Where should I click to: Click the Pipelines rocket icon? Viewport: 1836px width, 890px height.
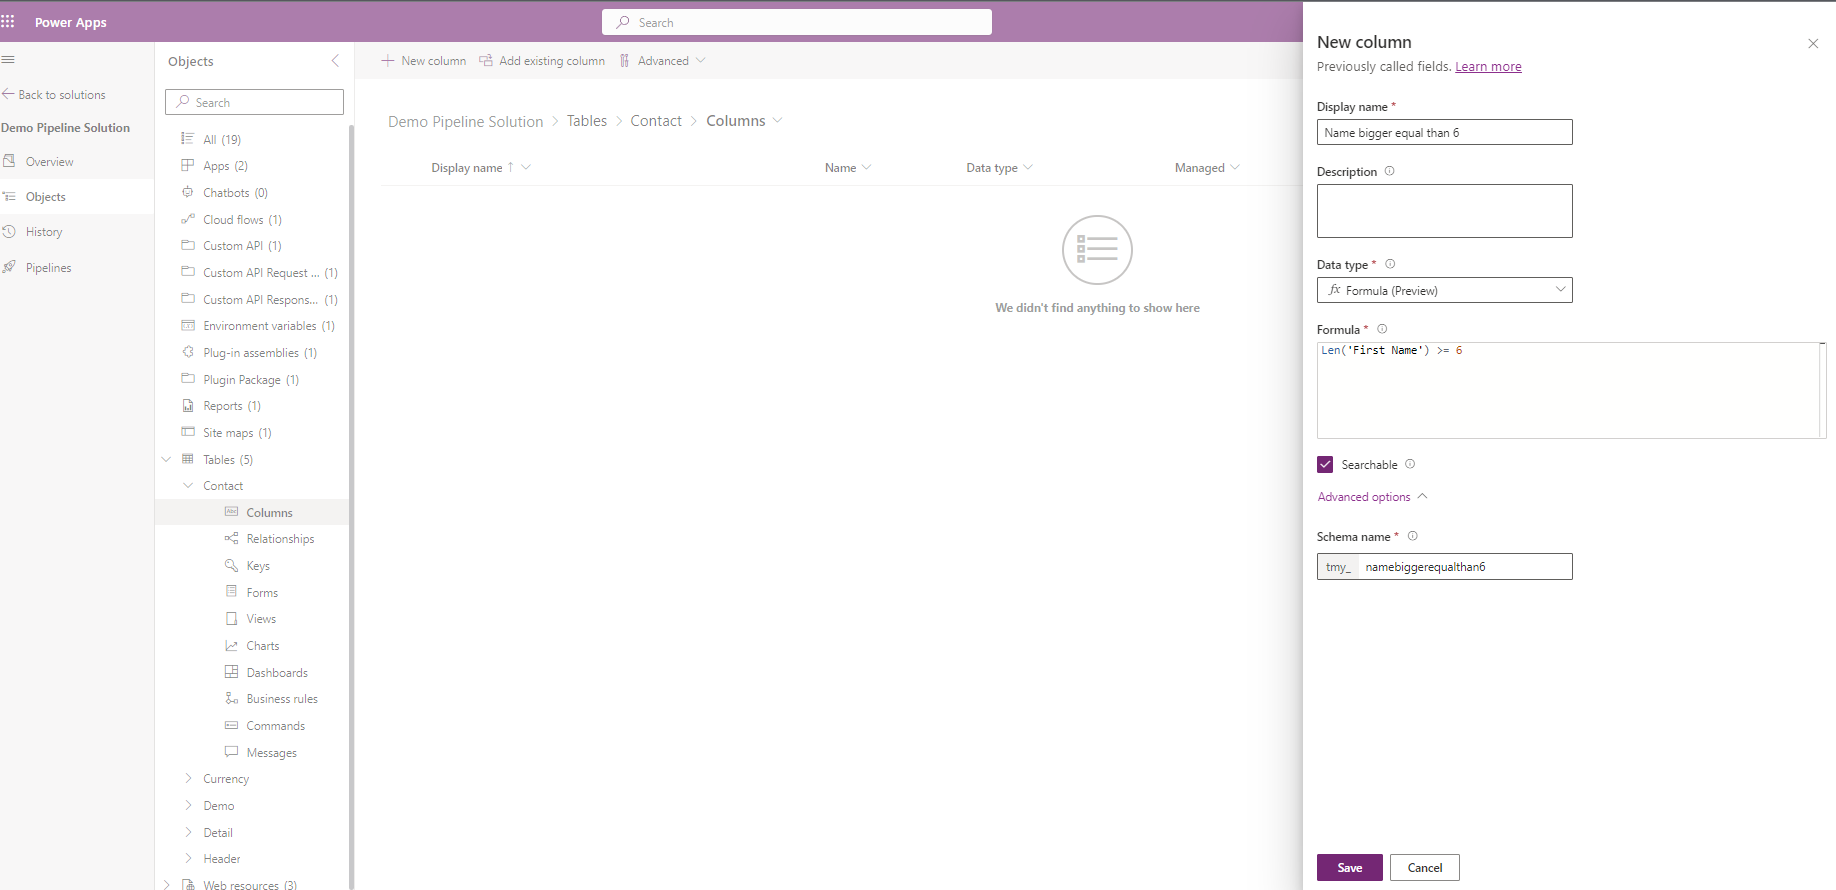[9, 267]
